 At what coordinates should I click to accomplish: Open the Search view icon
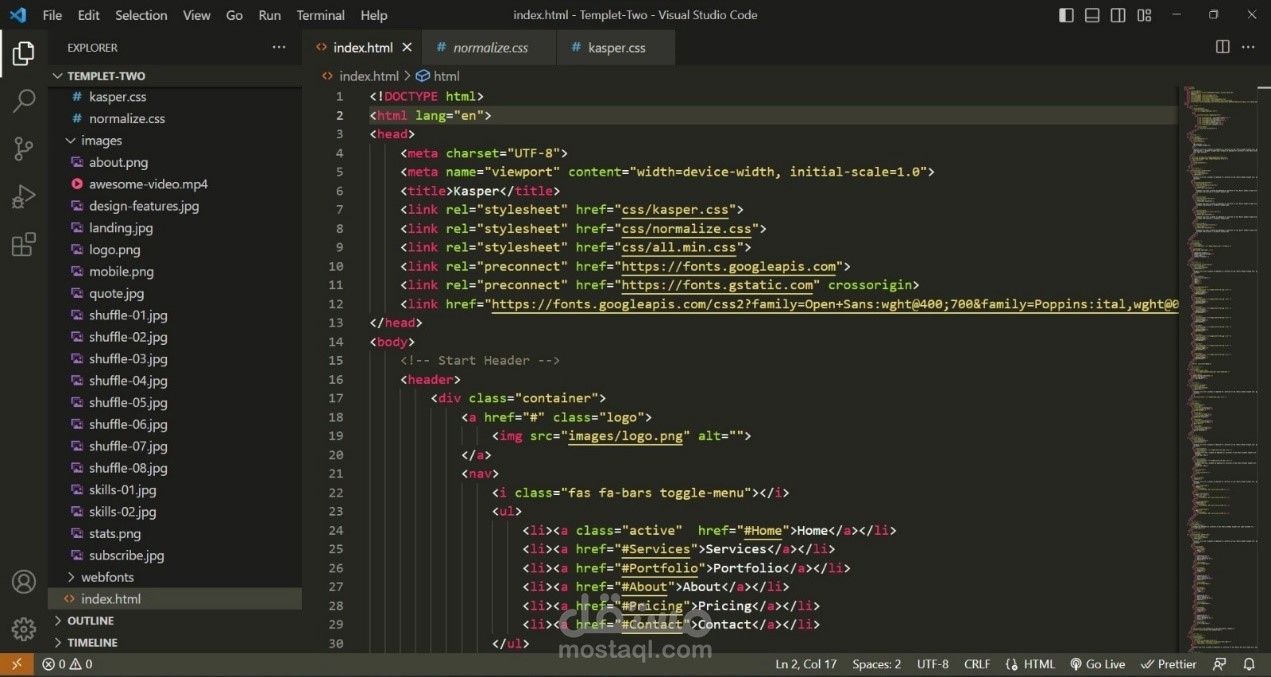click(24, 101)
